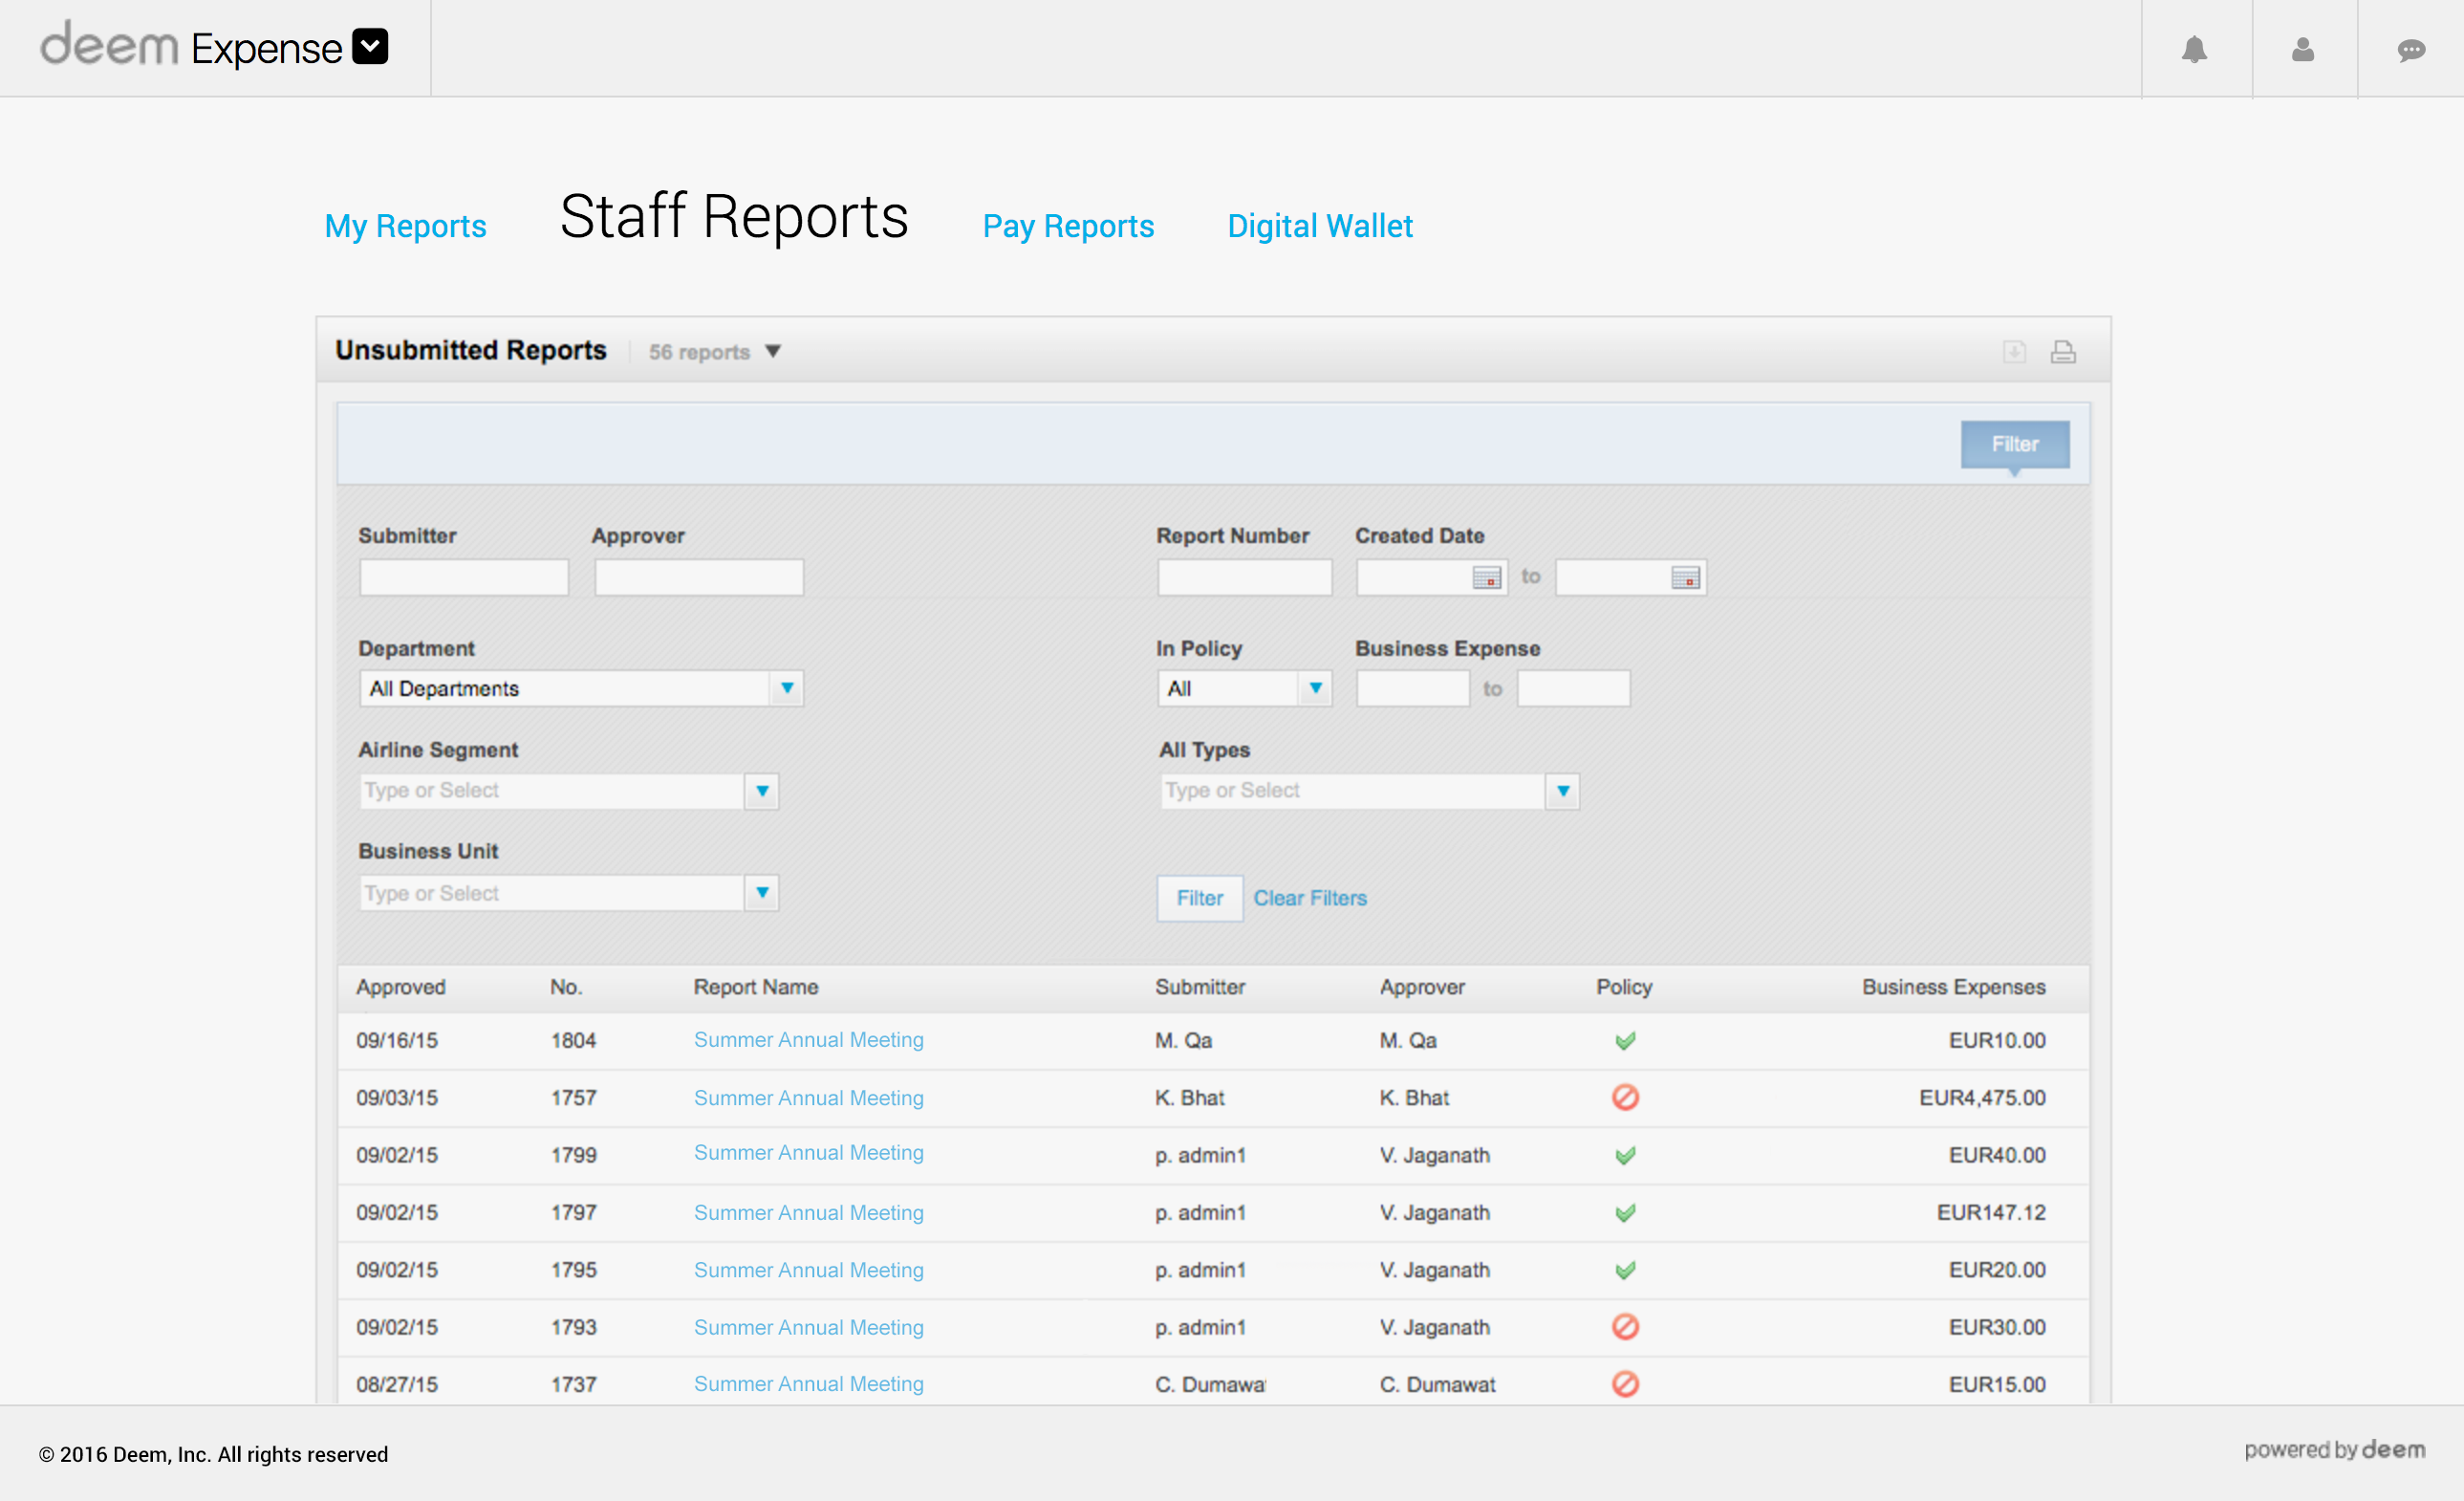Screen dimensions: 2464x1501
Task: Open the Created Date start calendar icon
Action: [1487, 578]
